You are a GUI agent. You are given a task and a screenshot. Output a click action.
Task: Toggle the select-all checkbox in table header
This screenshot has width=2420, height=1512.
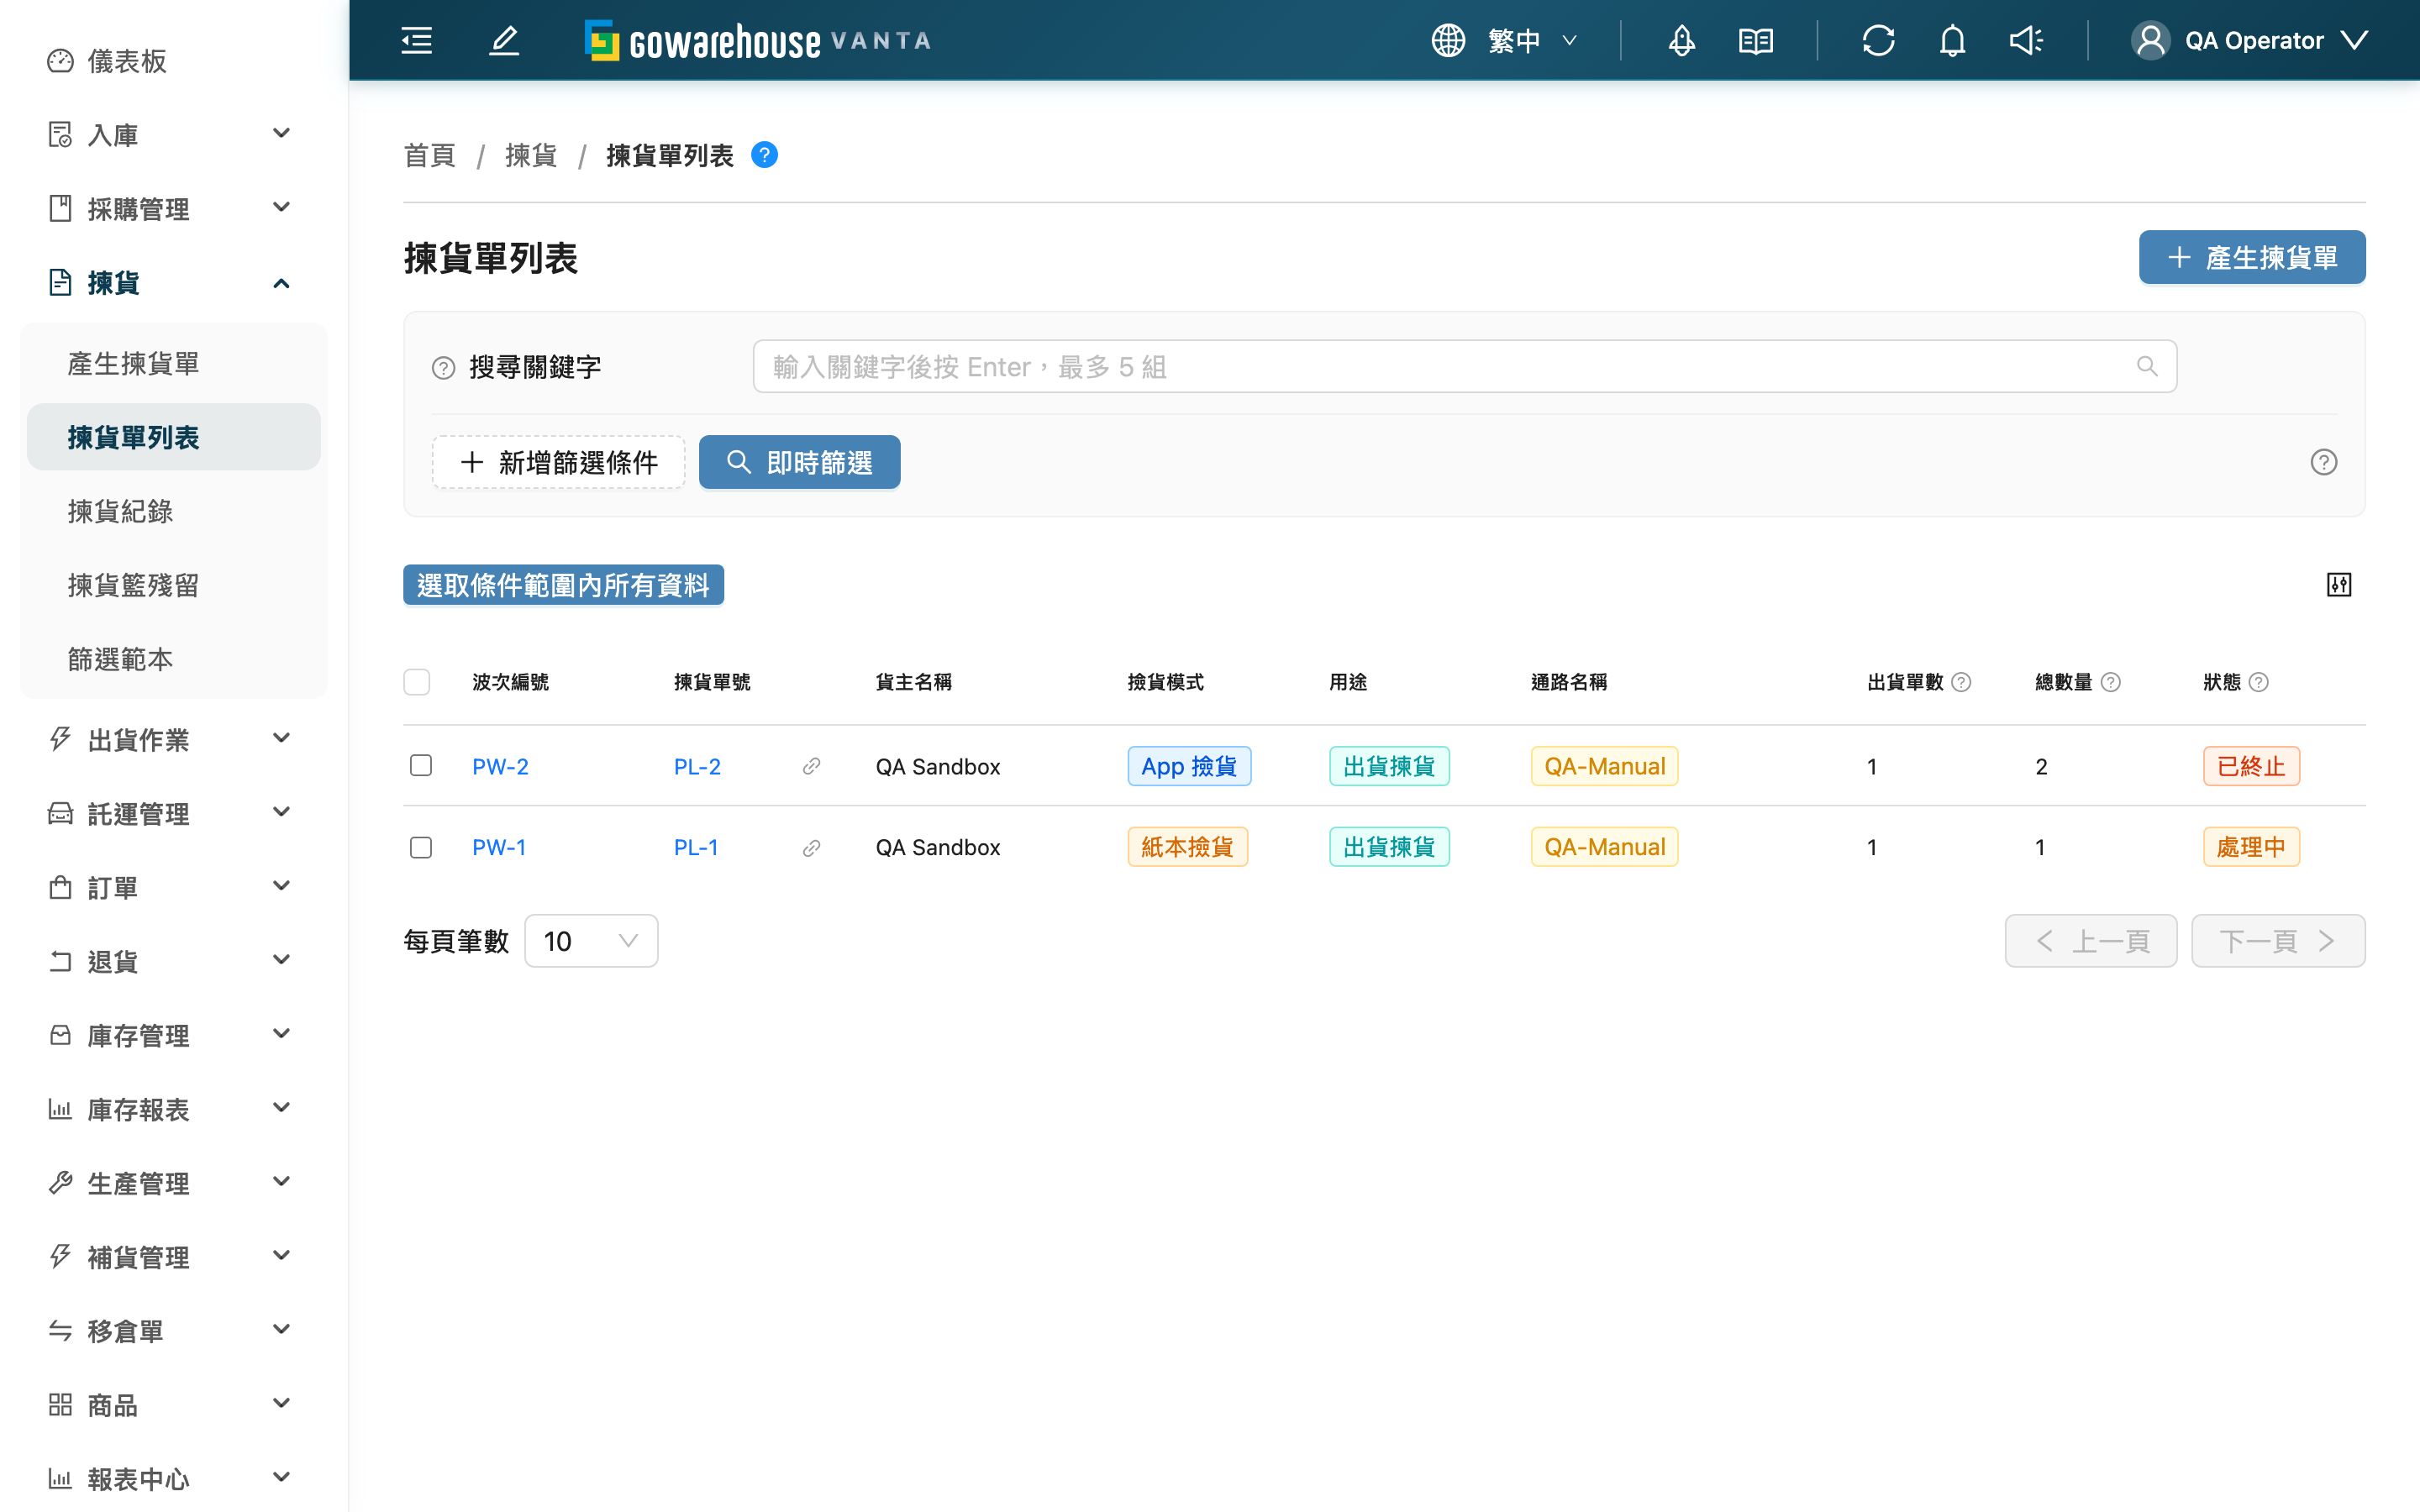417,682
